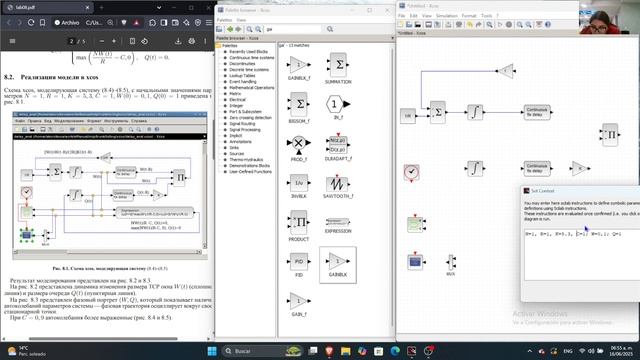Click the Xcos help icon in toolbar
Image resolution: width=640 pixels, height=360 pixels.
(x=548, y=24)
